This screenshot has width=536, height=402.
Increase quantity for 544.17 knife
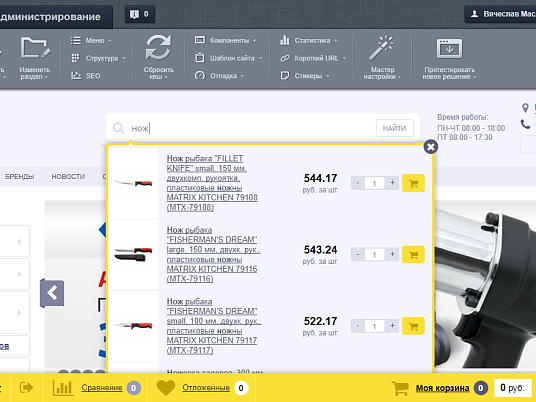click(x=392, y=183)
